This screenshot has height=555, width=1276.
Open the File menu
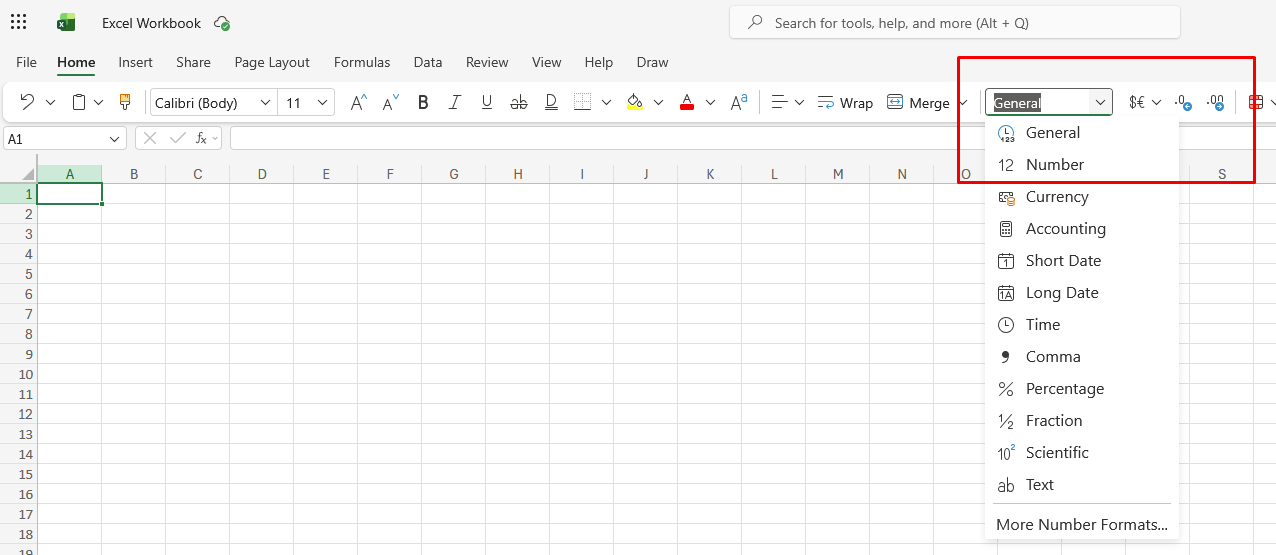pyautogui.click(x=27, y=62)
